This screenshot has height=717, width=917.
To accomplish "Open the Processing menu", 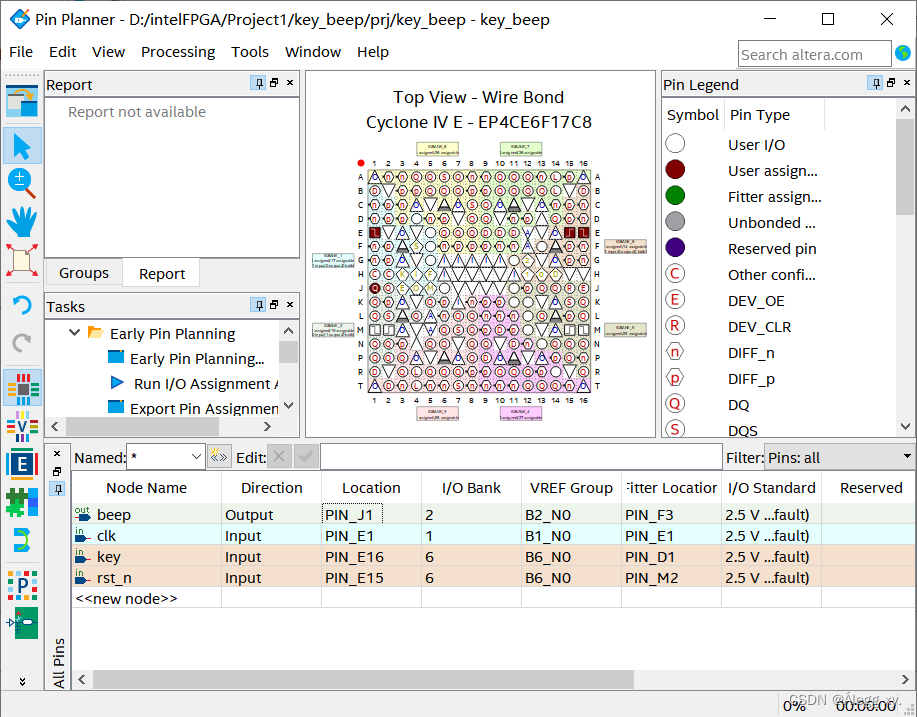I will point(178,52).
